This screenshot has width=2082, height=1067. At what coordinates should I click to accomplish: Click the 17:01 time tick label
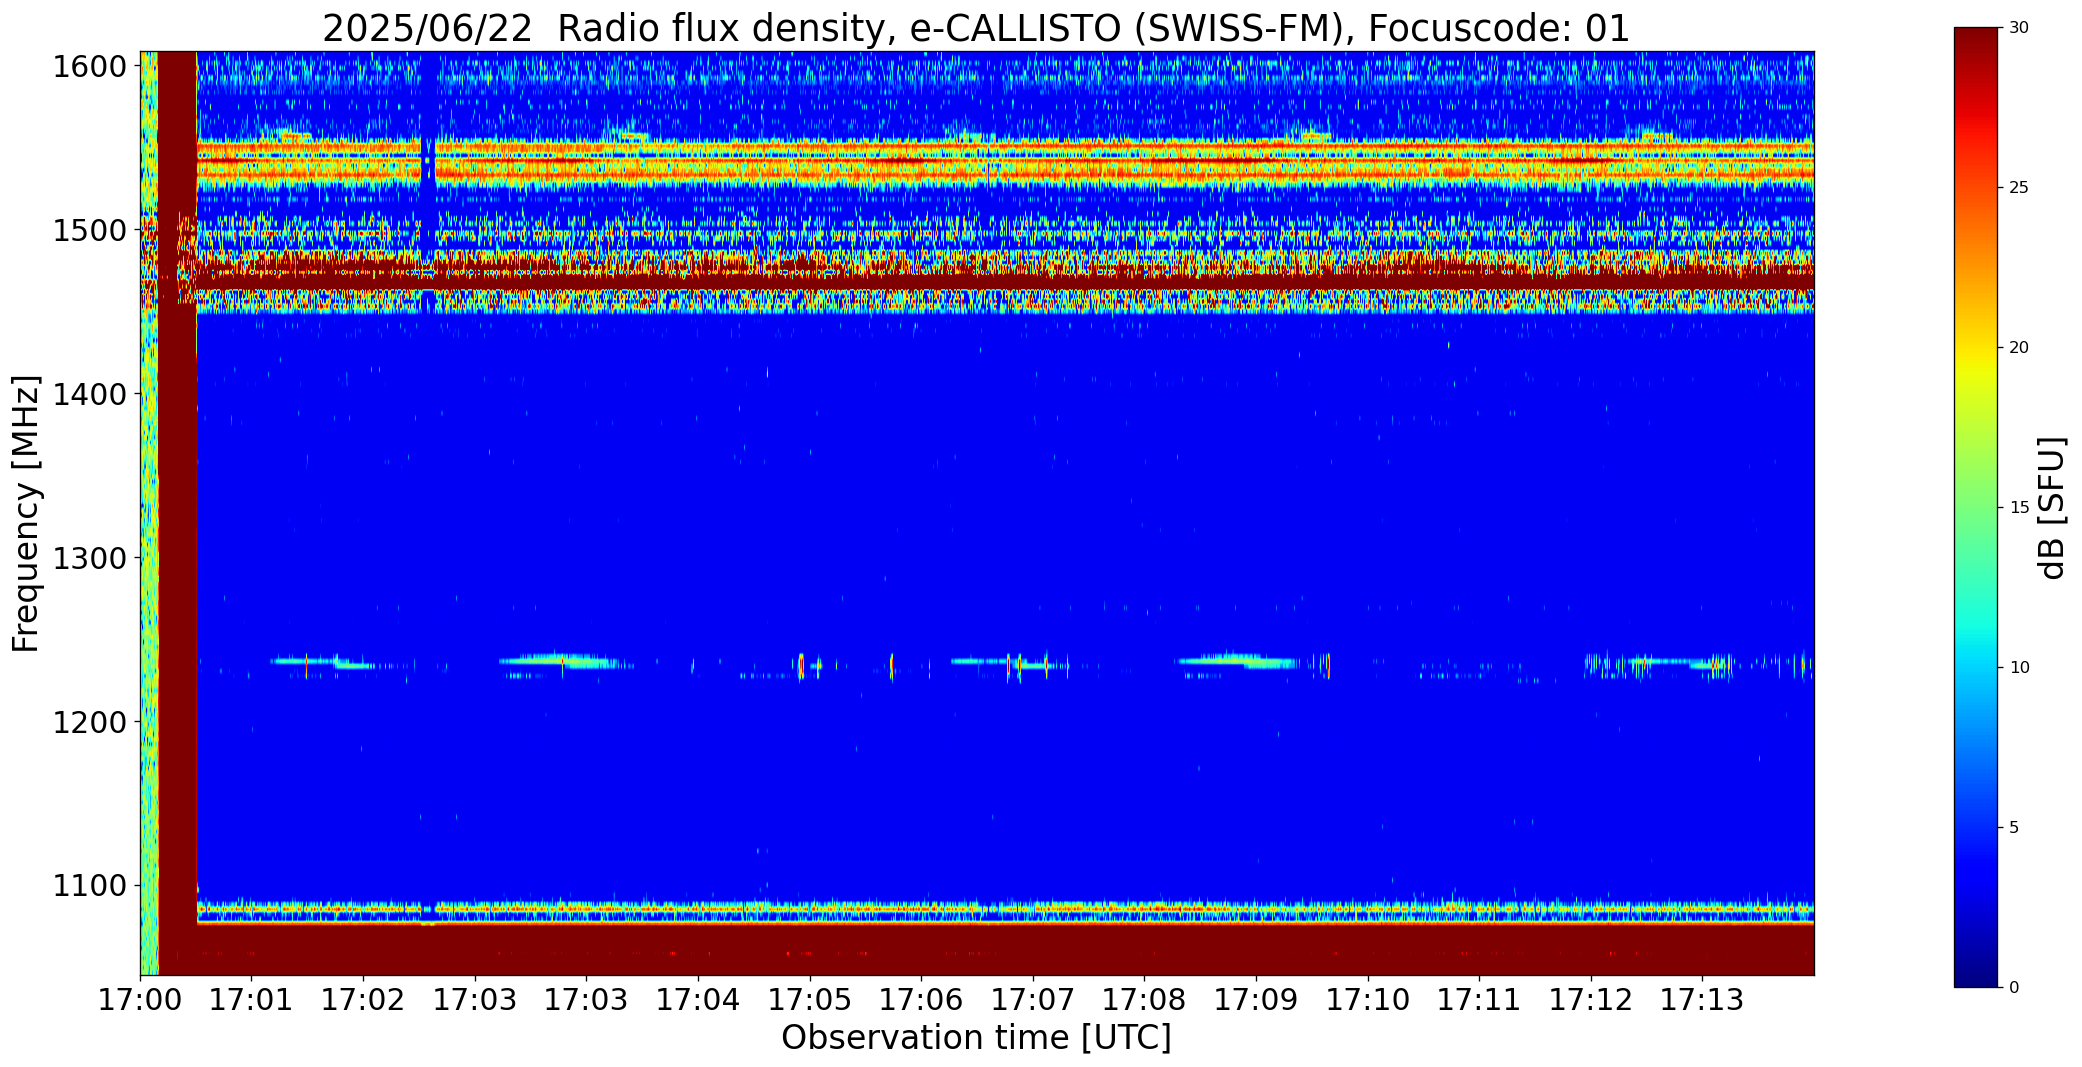click(x=252, y=999)
